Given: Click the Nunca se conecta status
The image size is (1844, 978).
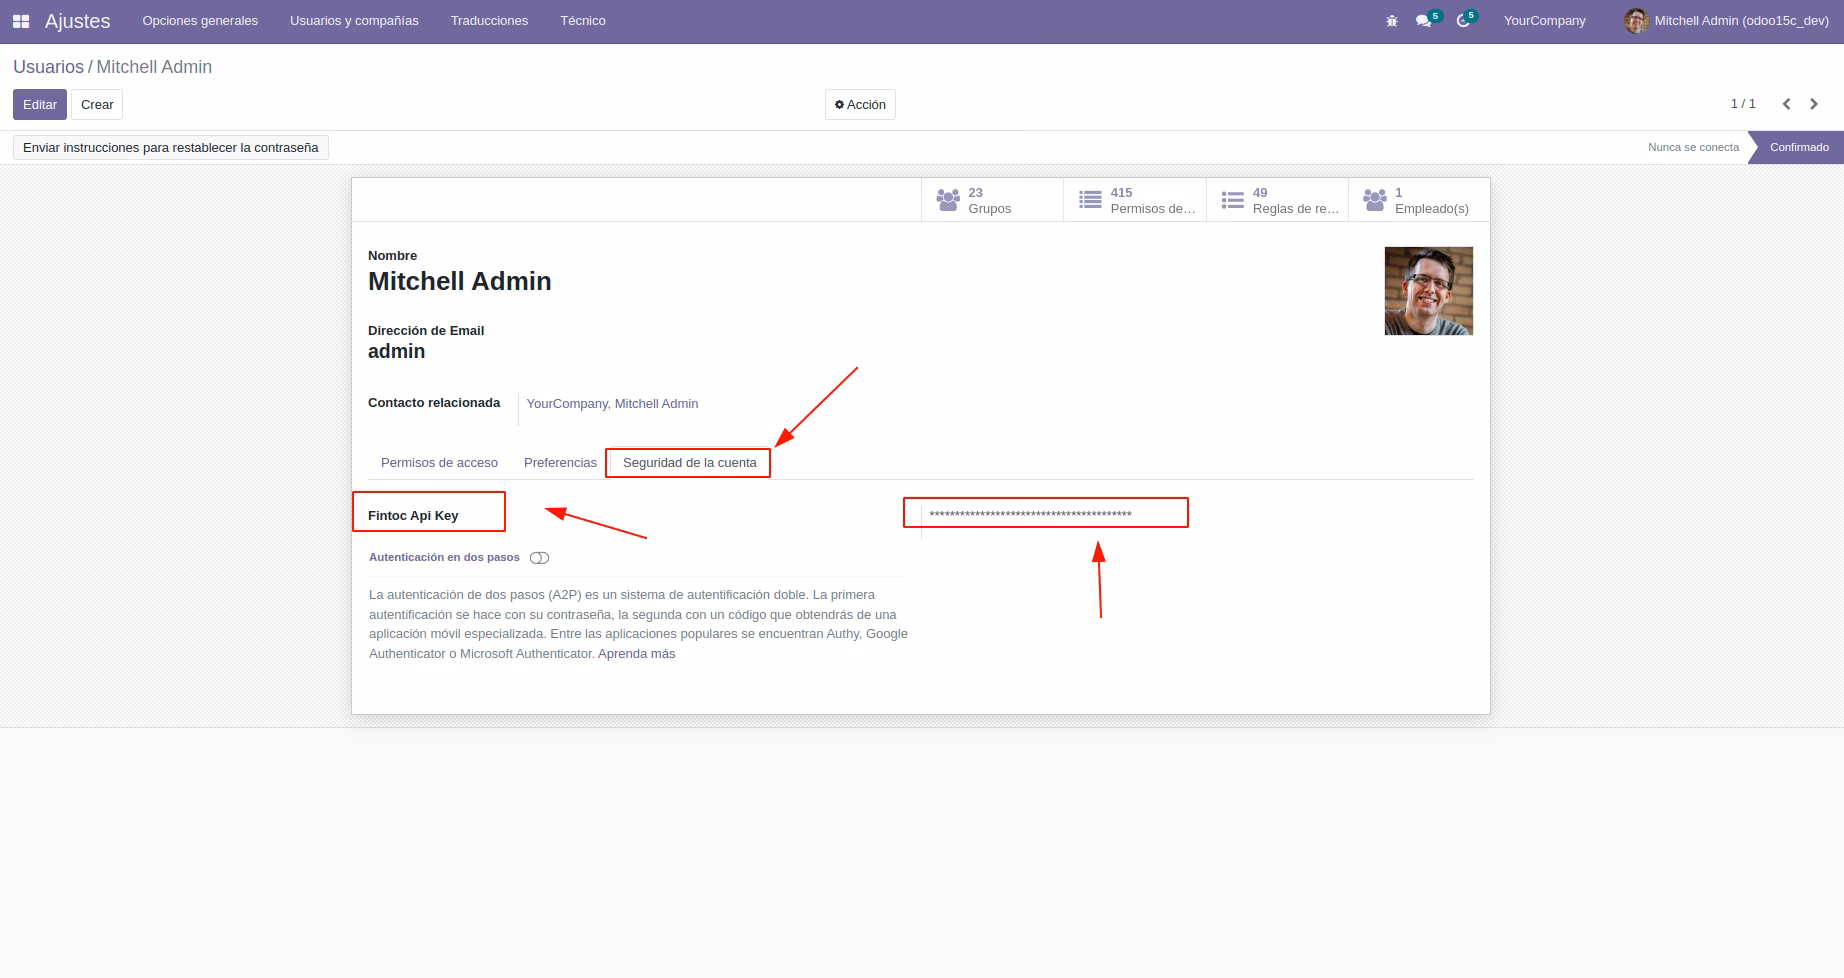Looking at the screenshot, I should click(x=1693, y=147).
